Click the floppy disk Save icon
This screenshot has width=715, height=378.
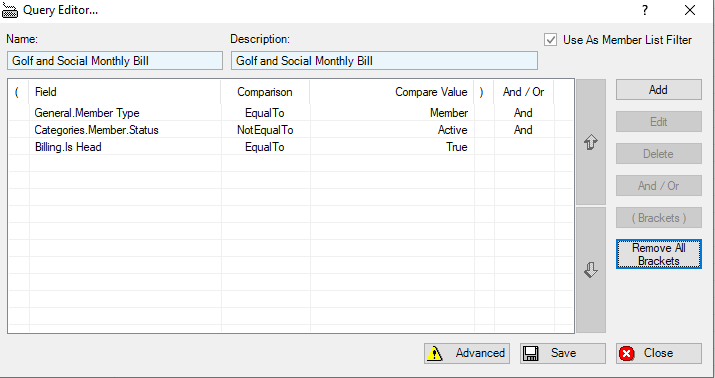pos(530,353)
